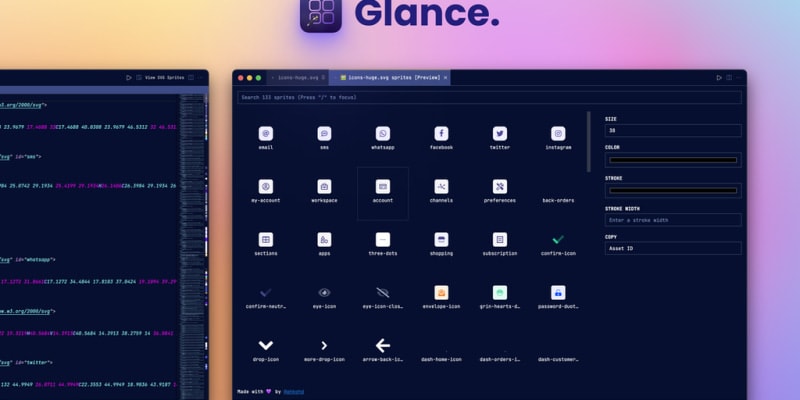Select the more-drop-icon chevron sprite
800x400 pixels.
[x=324, y=346]
